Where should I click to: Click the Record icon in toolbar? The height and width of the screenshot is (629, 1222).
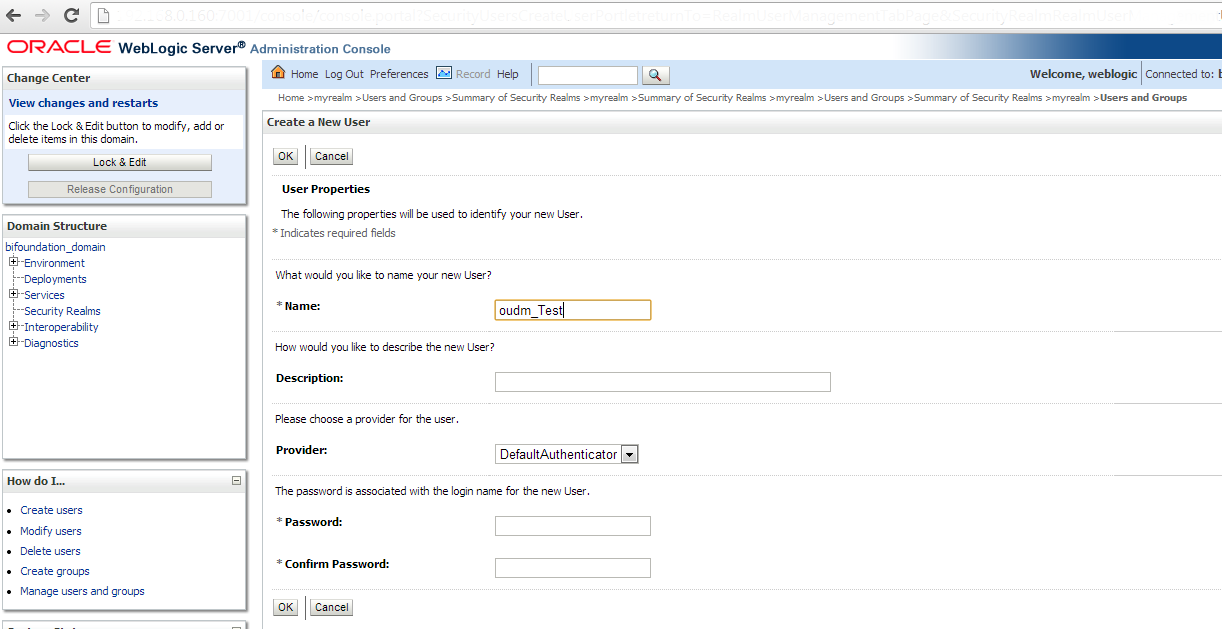[444, 73]
